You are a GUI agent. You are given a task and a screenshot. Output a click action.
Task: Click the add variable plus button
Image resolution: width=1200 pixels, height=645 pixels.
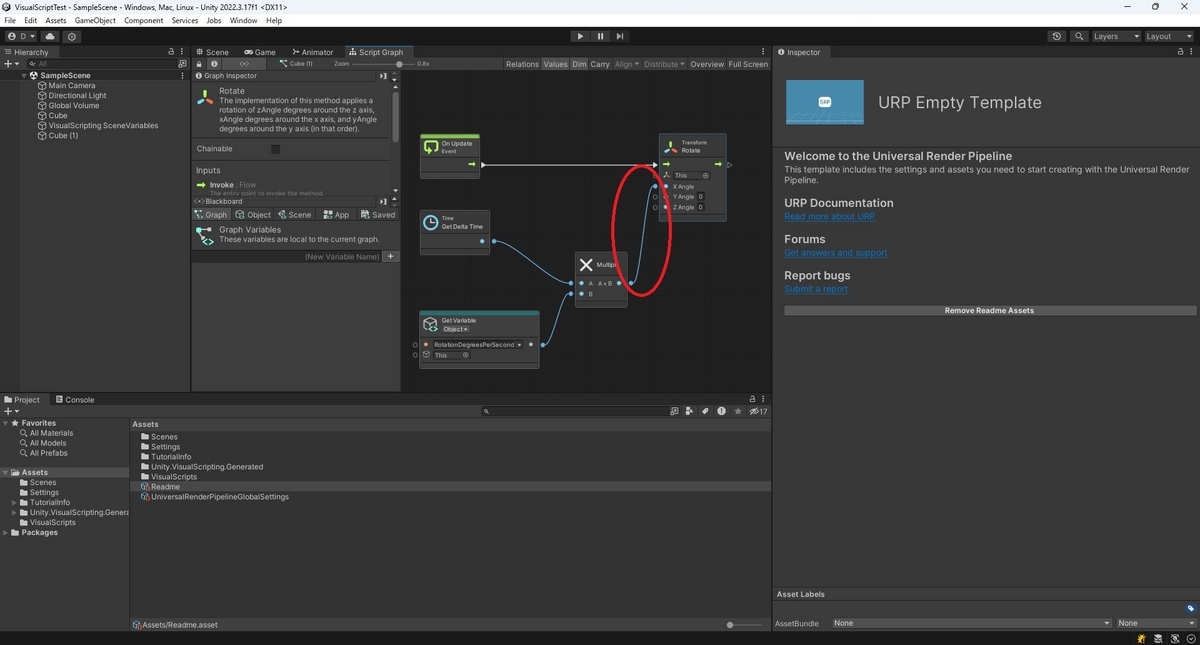pyautogui.click(x=391, y=257)
